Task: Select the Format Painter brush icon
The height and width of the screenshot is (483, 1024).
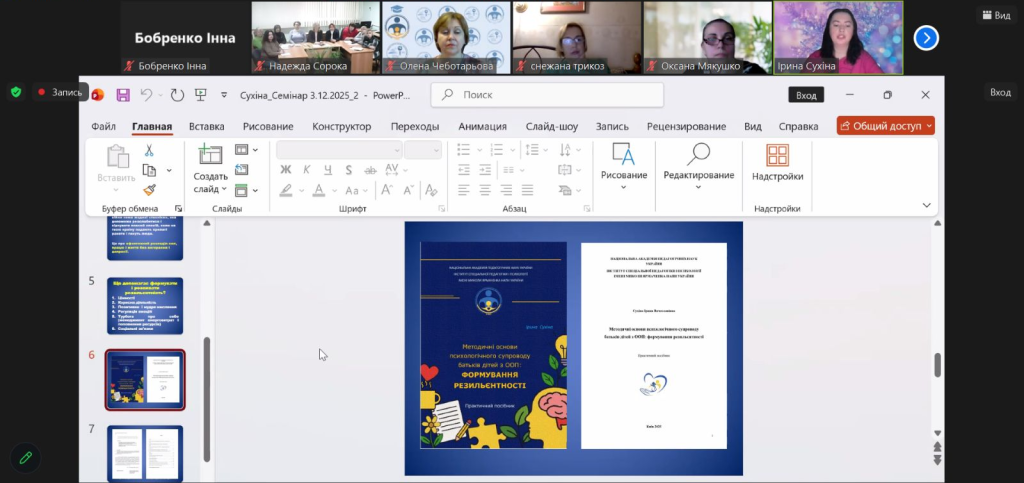Action: pyautogui.click(x=149, y=189)
